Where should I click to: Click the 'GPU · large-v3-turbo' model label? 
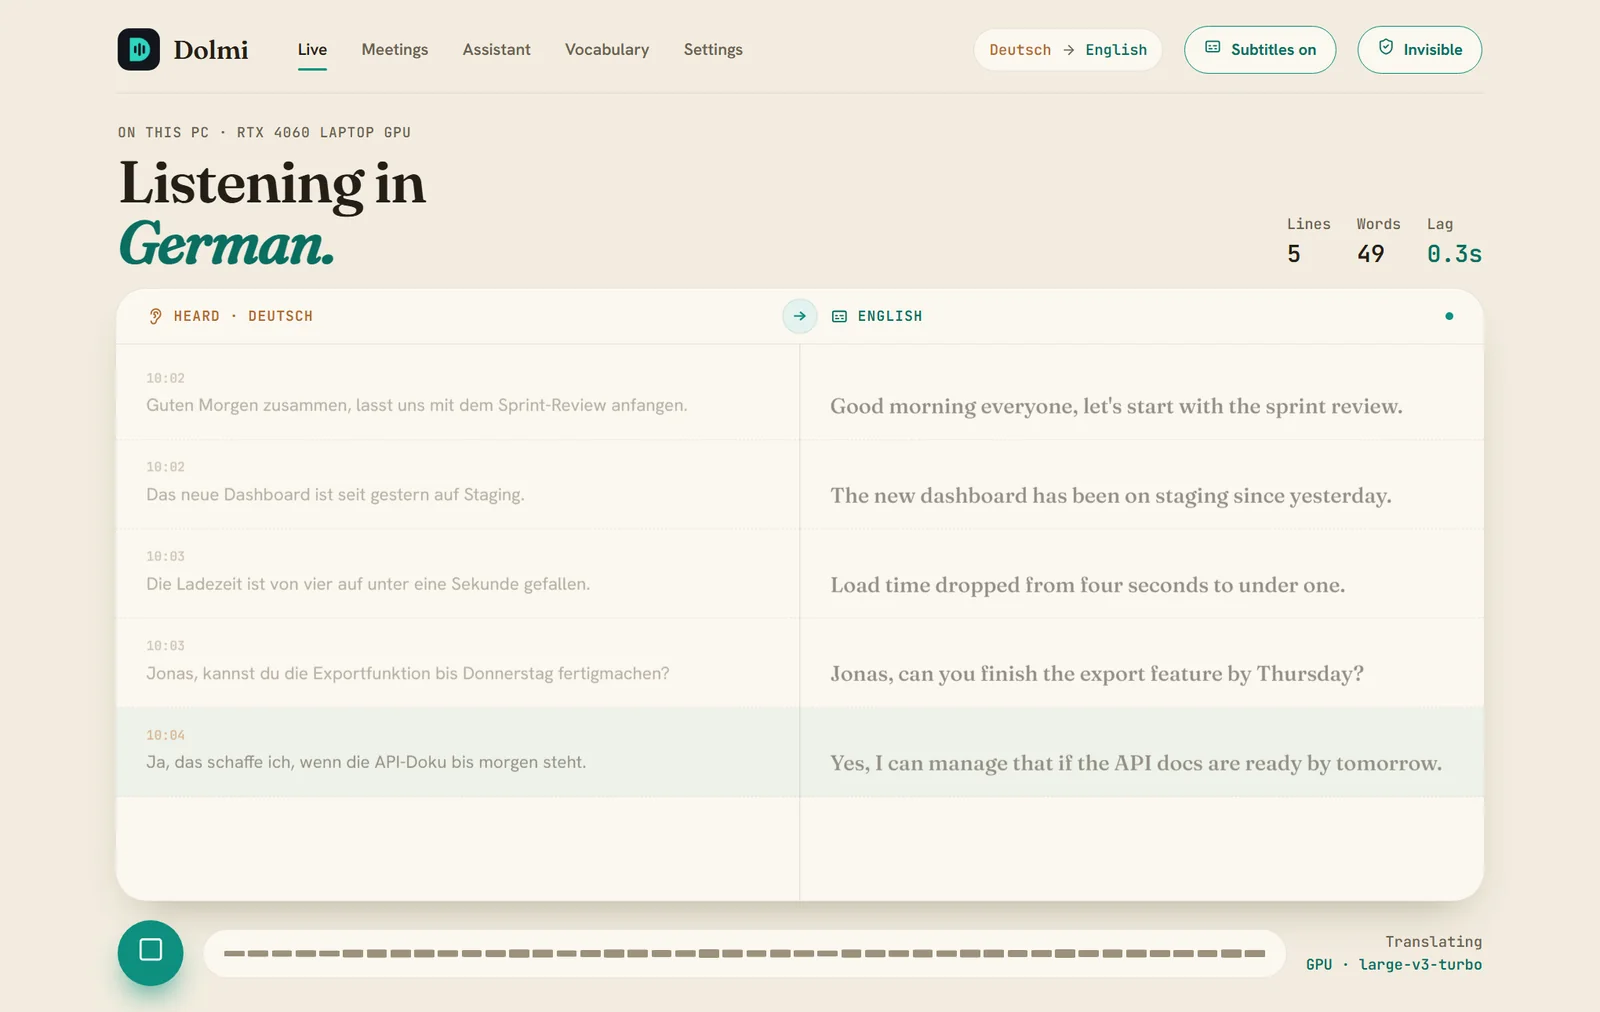point(1394,964)
